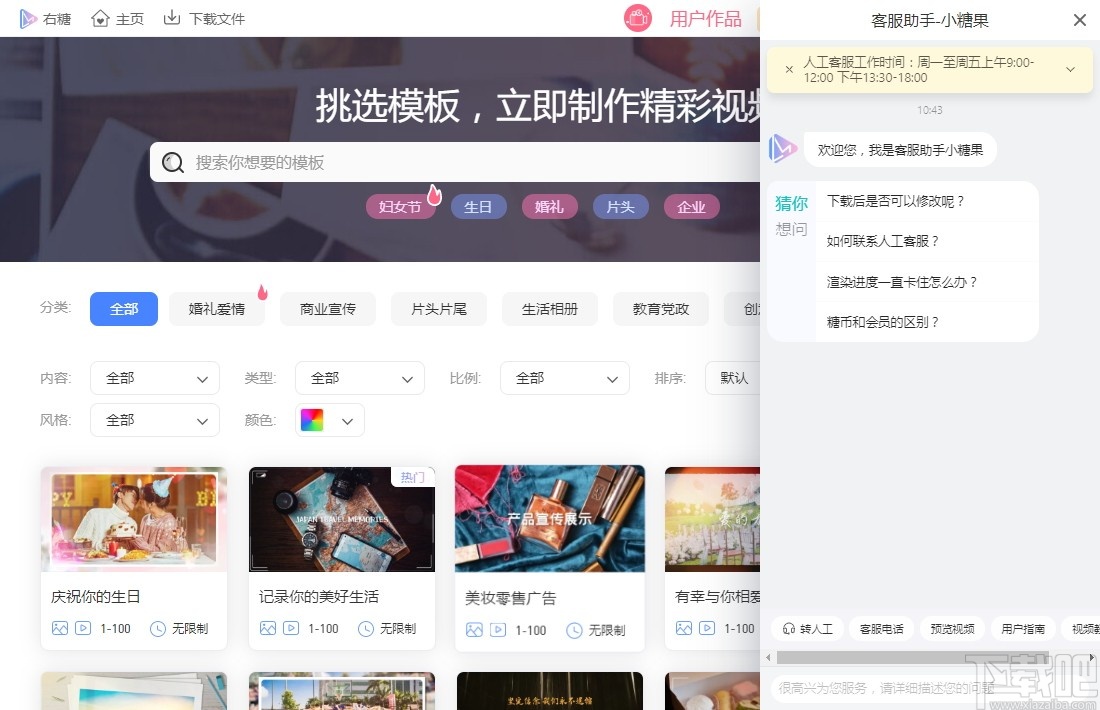
Task: Toggle the 妇女节 tag filter
Action: (x=400, y=207)
